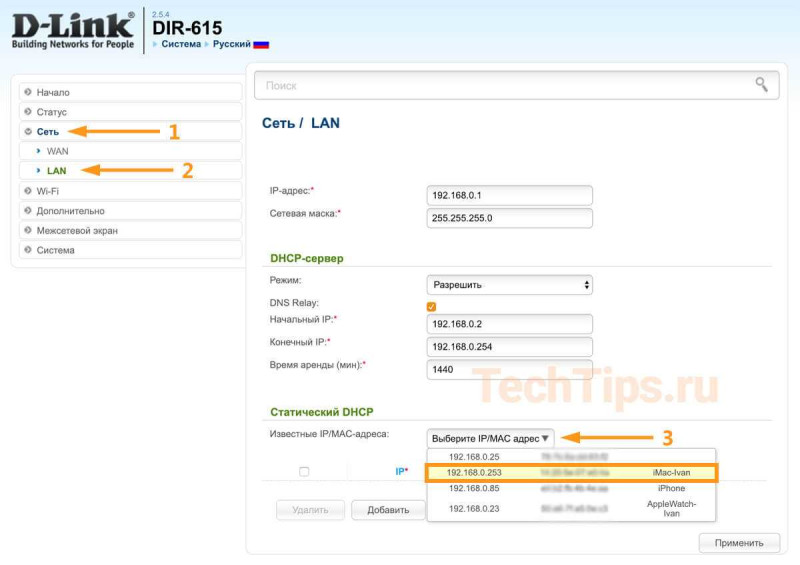Disable the DNS Relay checkbox
This screenshot has height=565, width=800.
431,306
